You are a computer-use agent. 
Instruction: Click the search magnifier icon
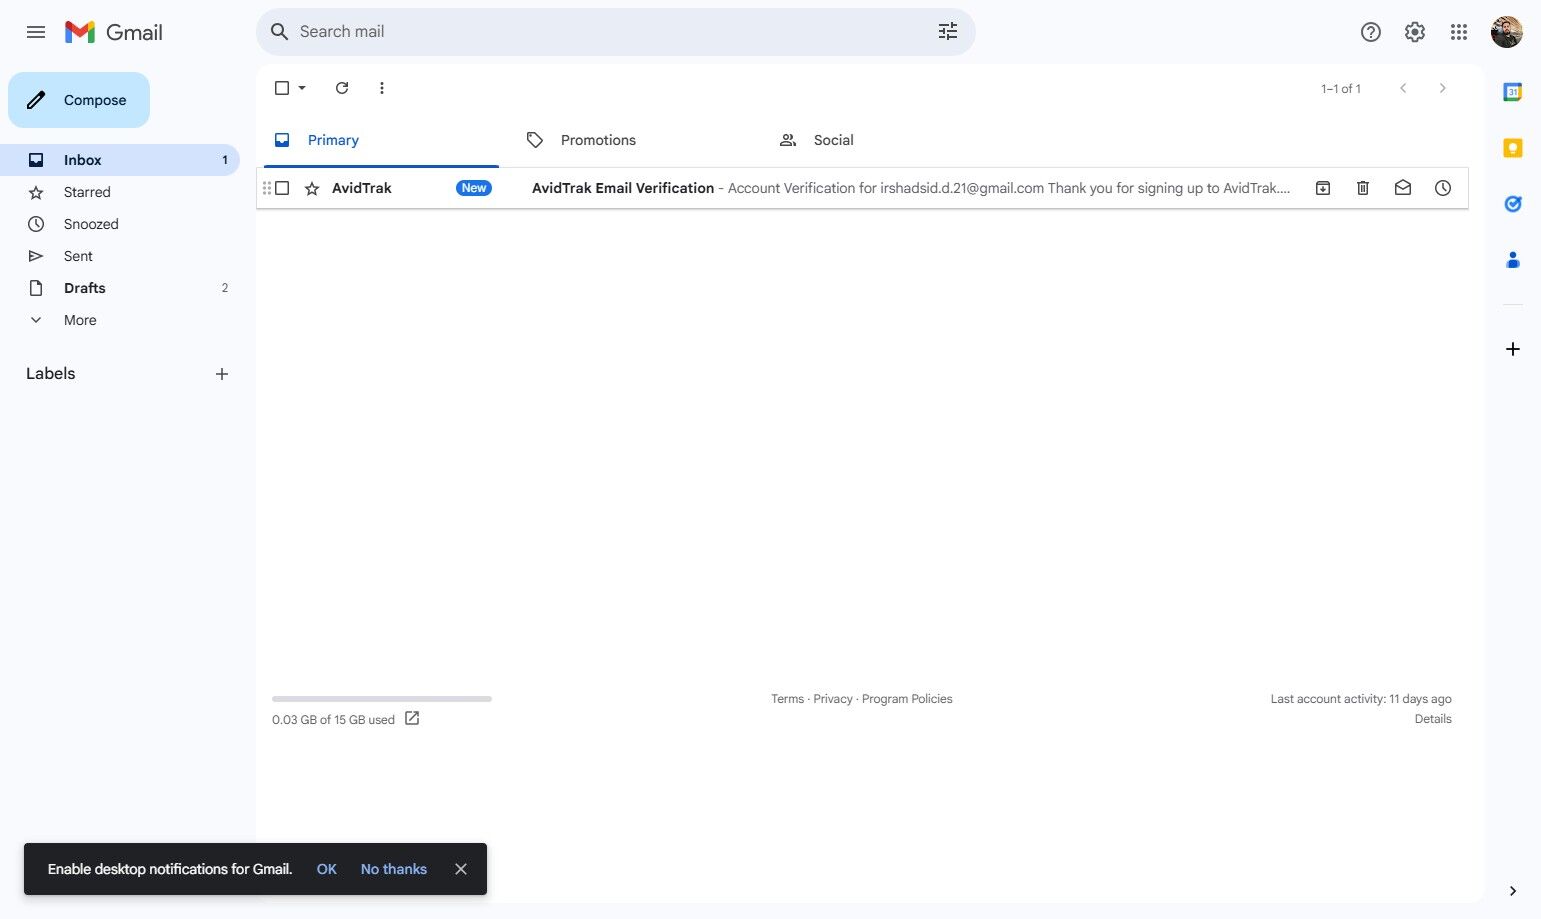point(280,32)
